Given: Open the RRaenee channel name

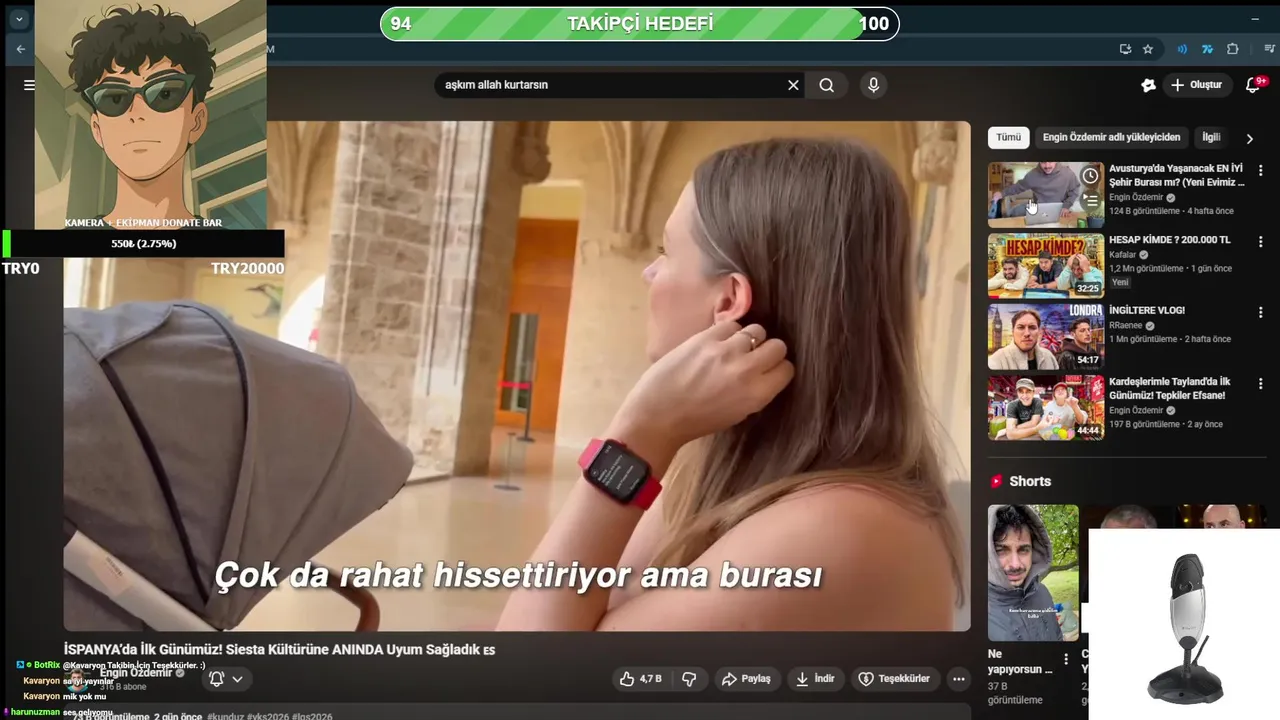Looking at the screenshot, I should coord(1125,325).
